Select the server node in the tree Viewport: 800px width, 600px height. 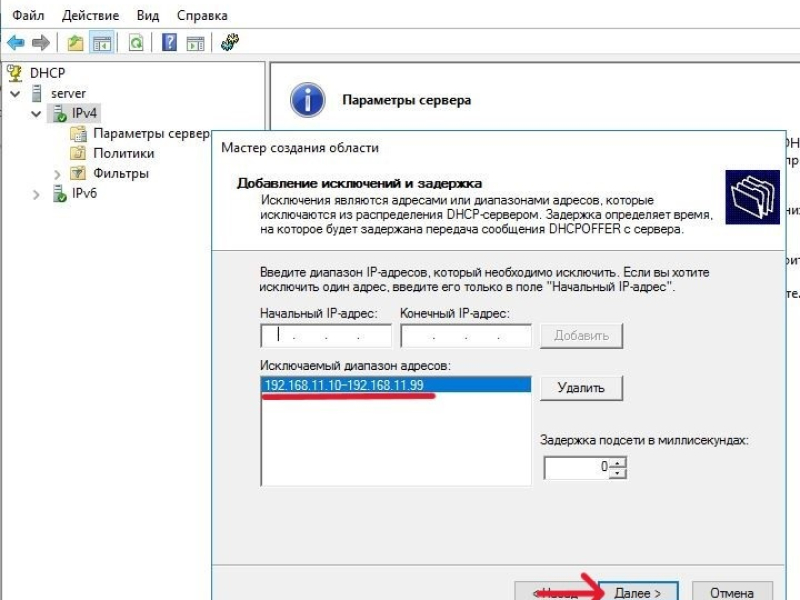[68, 93]
